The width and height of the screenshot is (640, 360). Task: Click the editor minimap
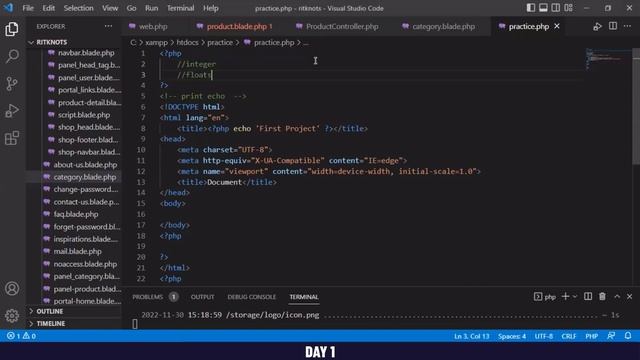[608, 60]
